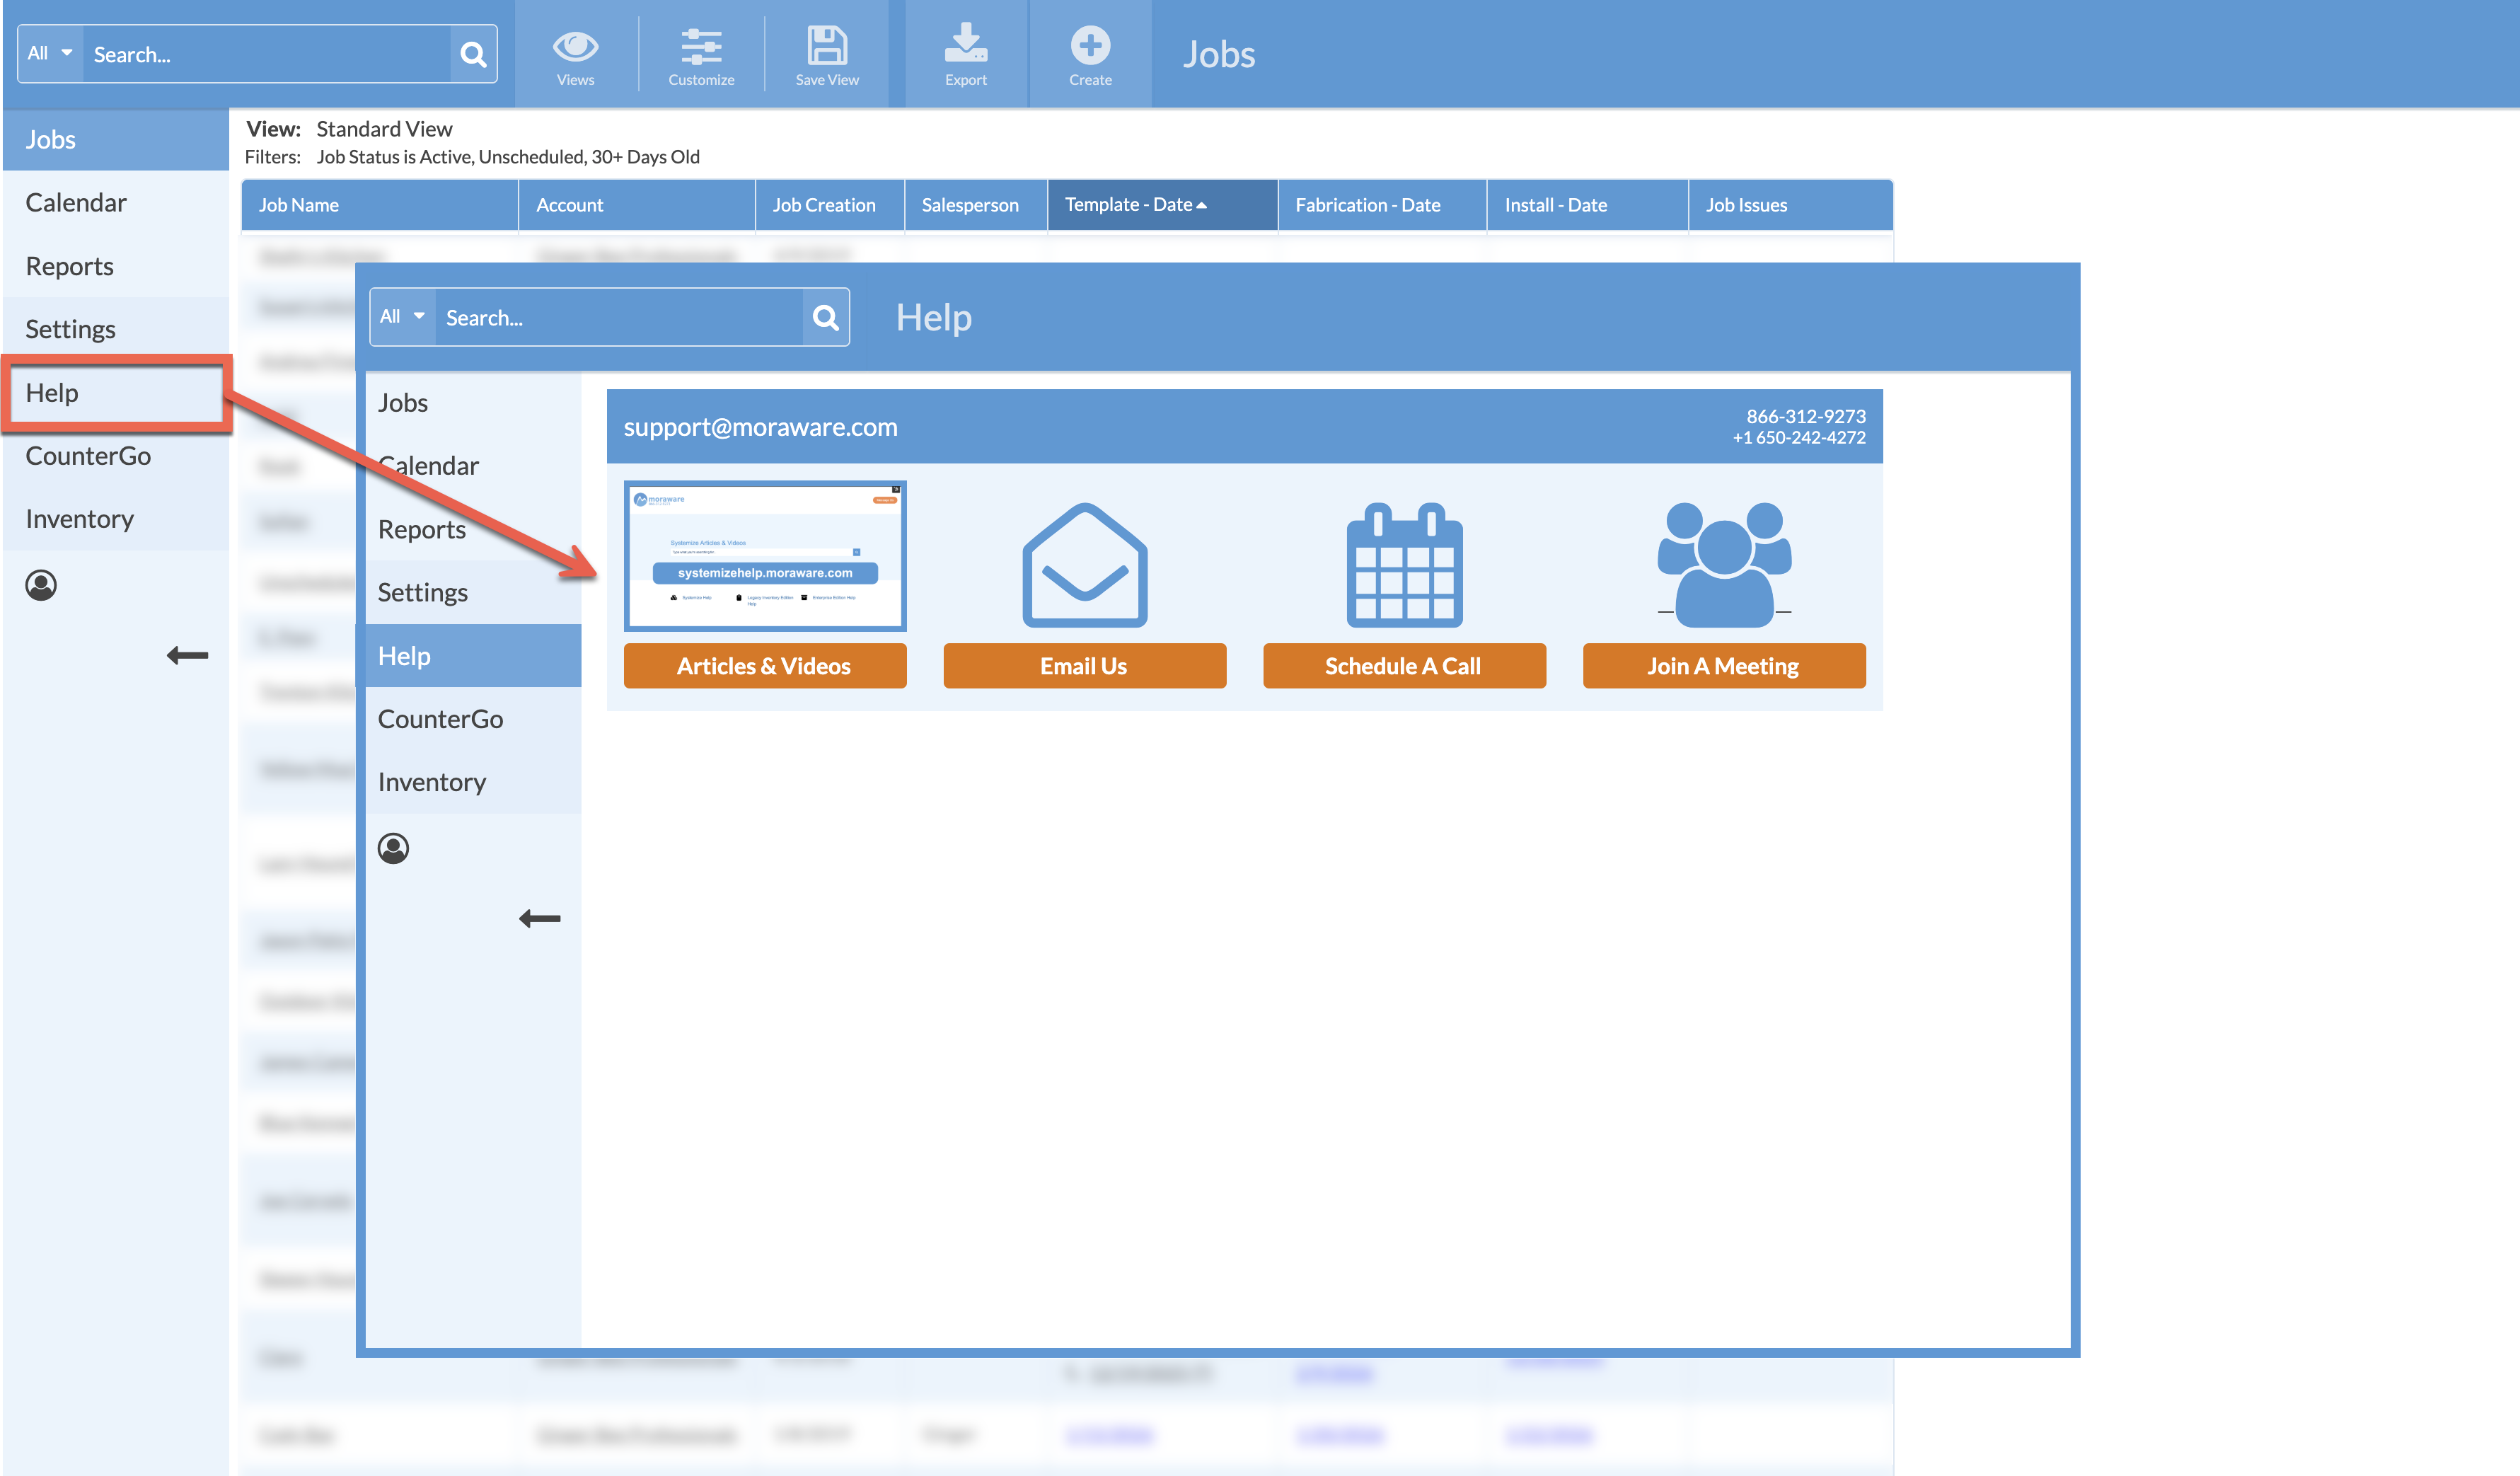Click the magnifier icon in the Help search bar

click(x=825, y=317)
